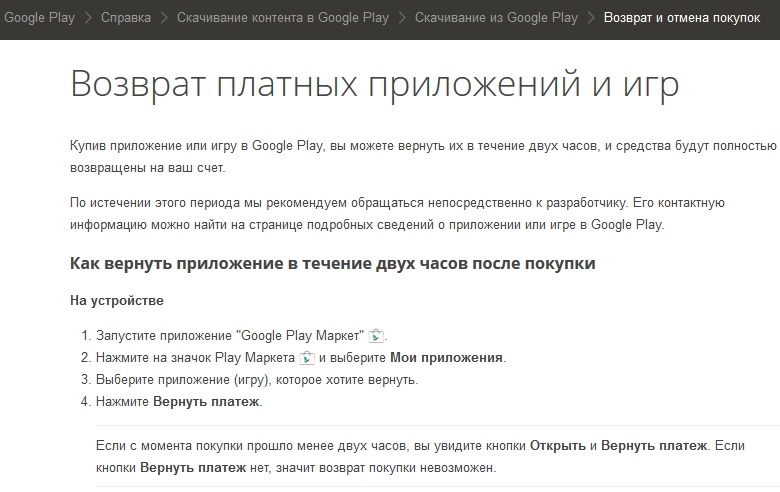The height and width of the screenshot is (492, 780).
Task: Click heading Как вернуть приложение в течение двух часов
Action: (332, 263)
